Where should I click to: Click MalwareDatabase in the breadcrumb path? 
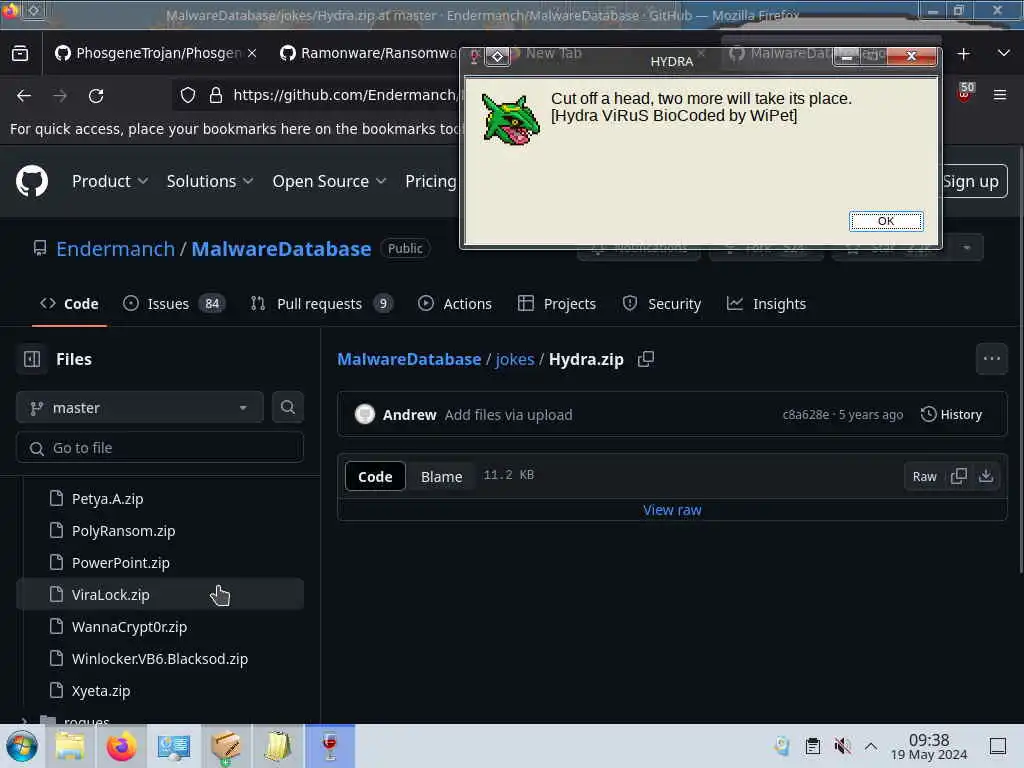[409, 359]
